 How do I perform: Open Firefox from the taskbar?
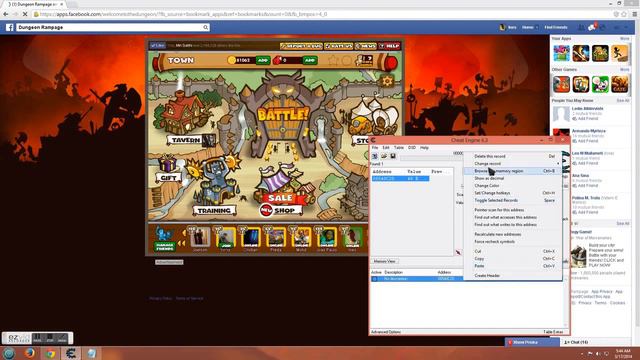(29, 353)
